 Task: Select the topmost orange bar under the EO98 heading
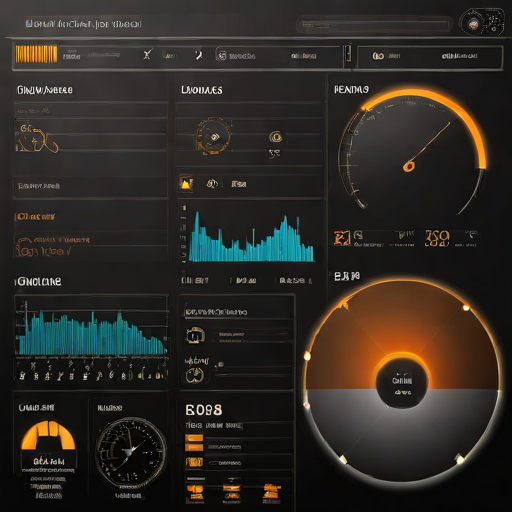point(194,438)
